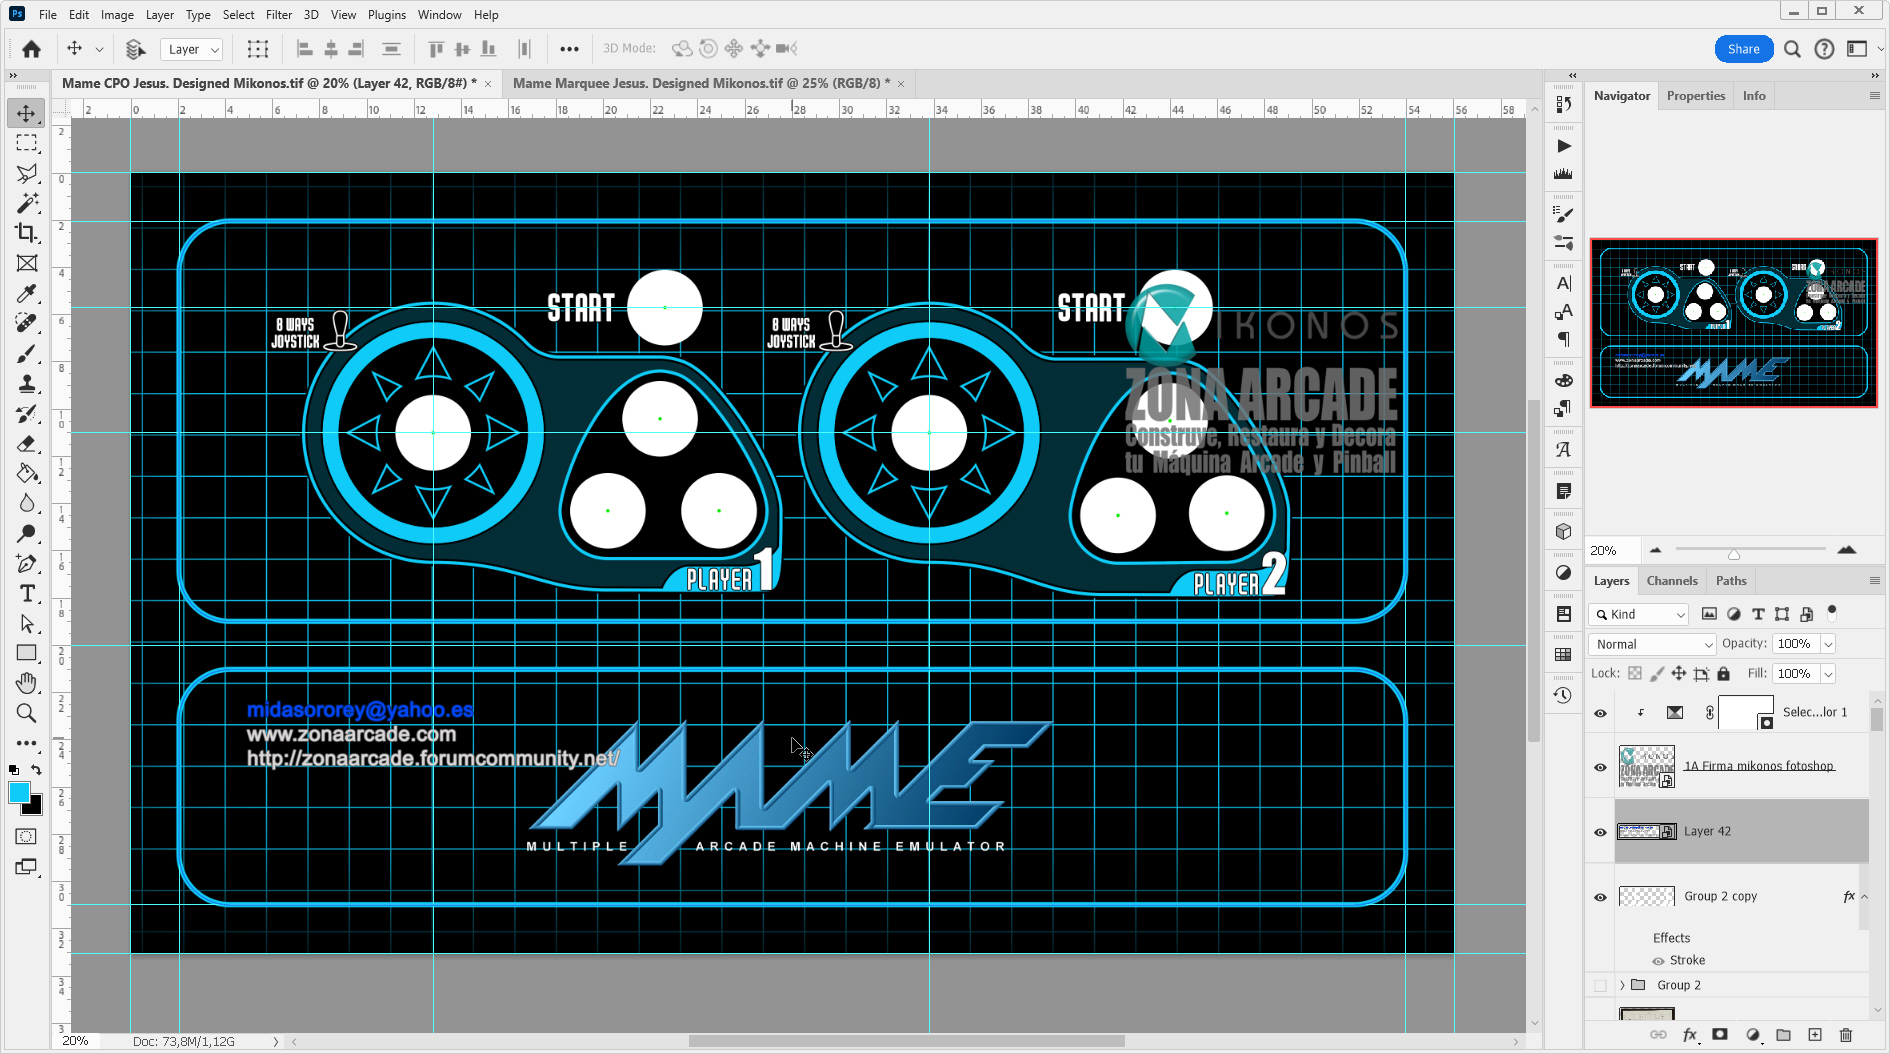Screen dimensions: 1890x1054
Task: Select the Rectangular Marquee tool
Action: (x=26, y=142)
